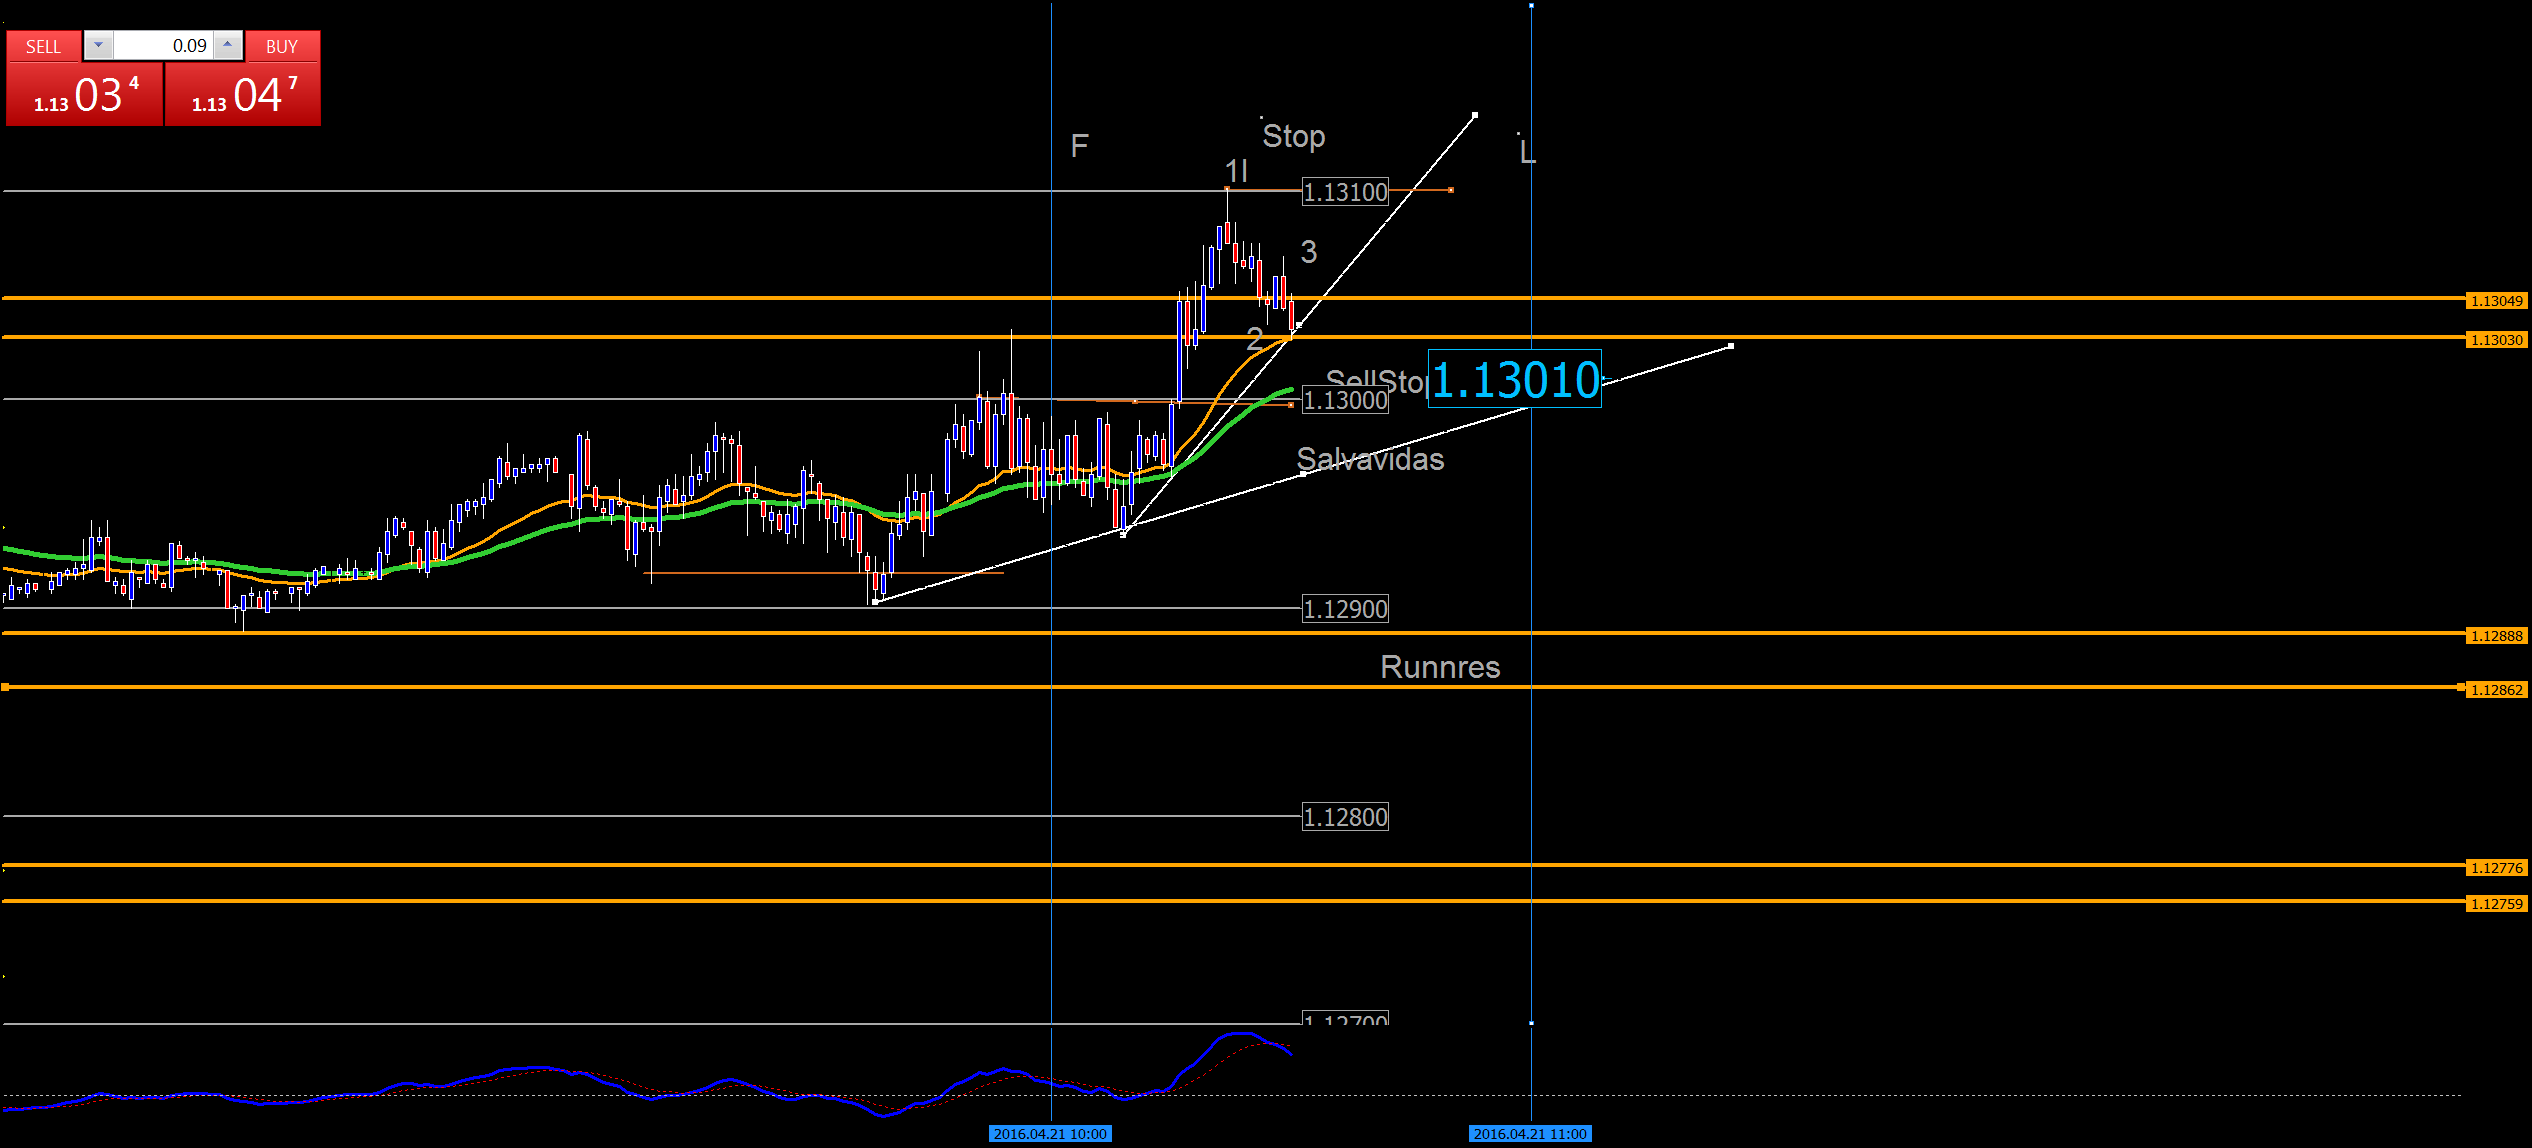This screenshot has height=1148, width=2532.
Task: Click the SELL one-click trading button
Action: [43, 46]
